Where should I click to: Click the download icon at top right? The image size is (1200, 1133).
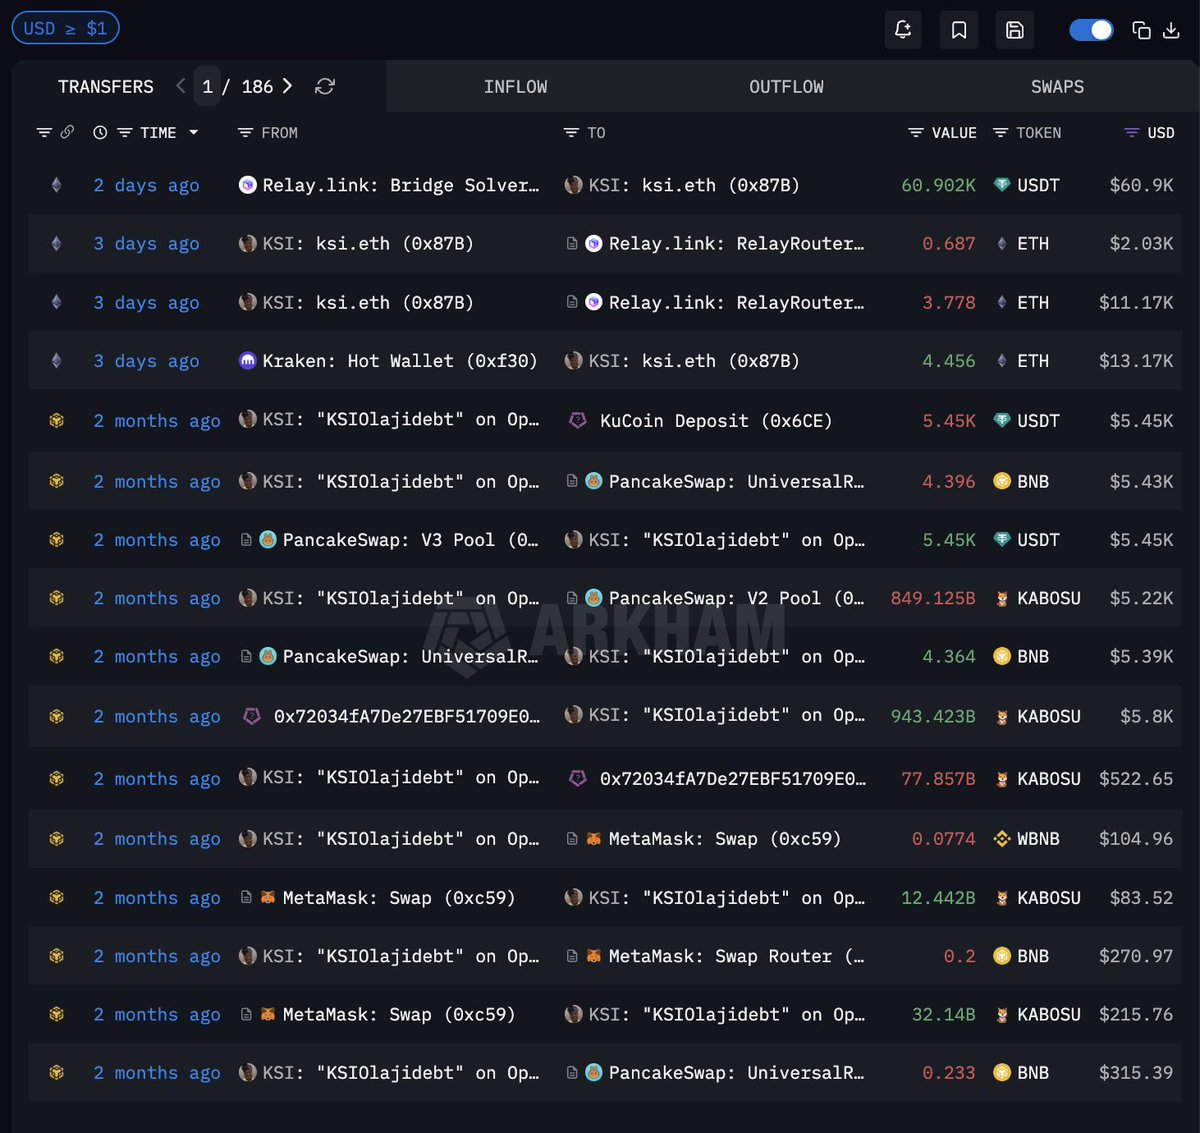click(1171, 30)
